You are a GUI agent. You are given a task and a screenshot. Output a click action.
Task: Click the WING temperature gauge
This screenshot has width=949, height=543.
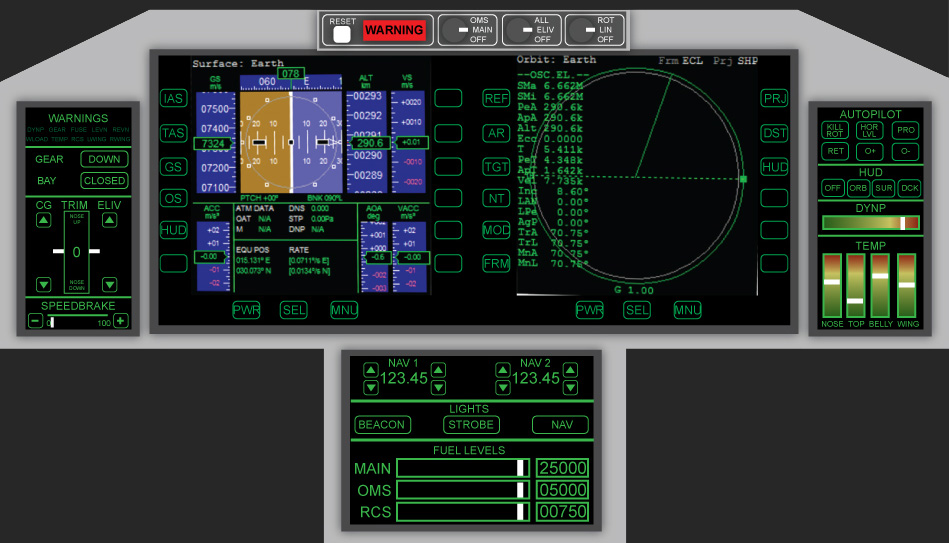point(907,285)
